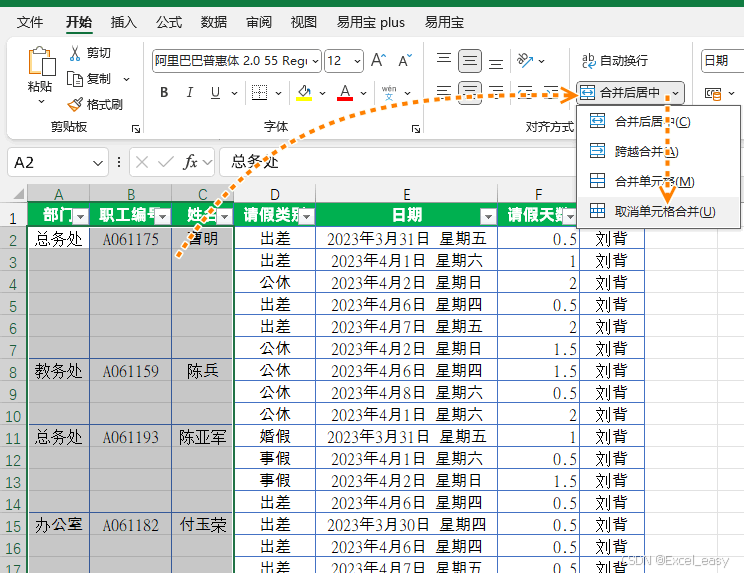744x573 pixels.
Task: Align text to the top
Action: (444, 60)
